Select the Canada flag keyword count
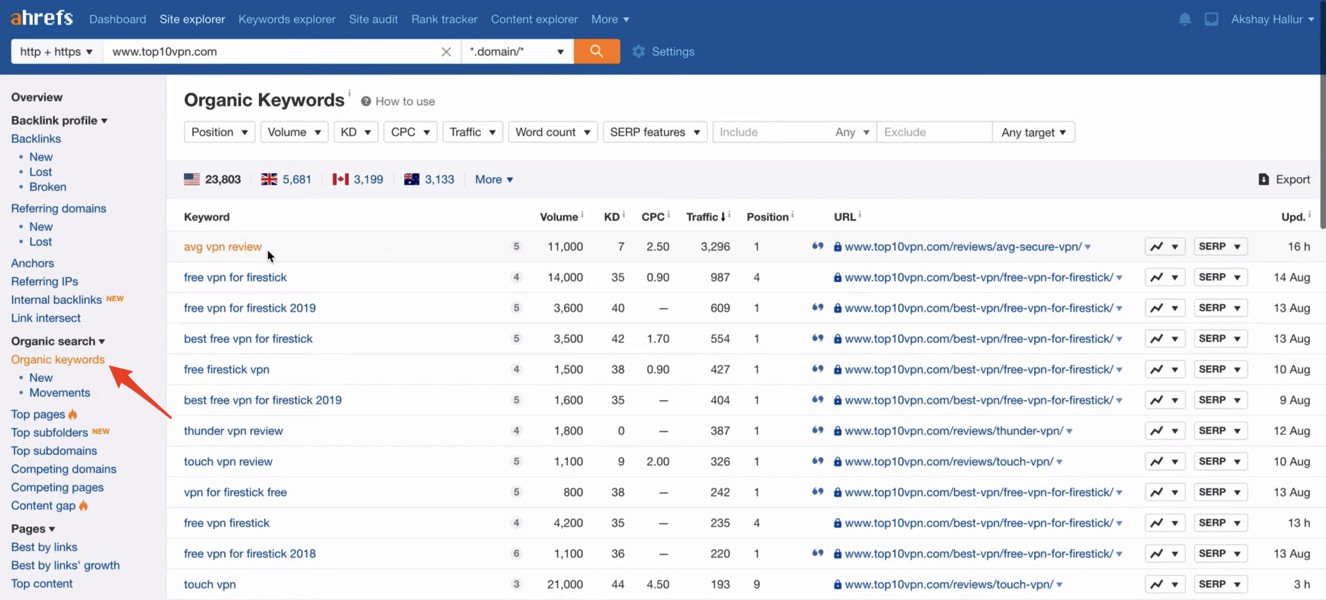Image resolution: width=1326 pixels, height=600 pixels. click(x=358, y=179)
